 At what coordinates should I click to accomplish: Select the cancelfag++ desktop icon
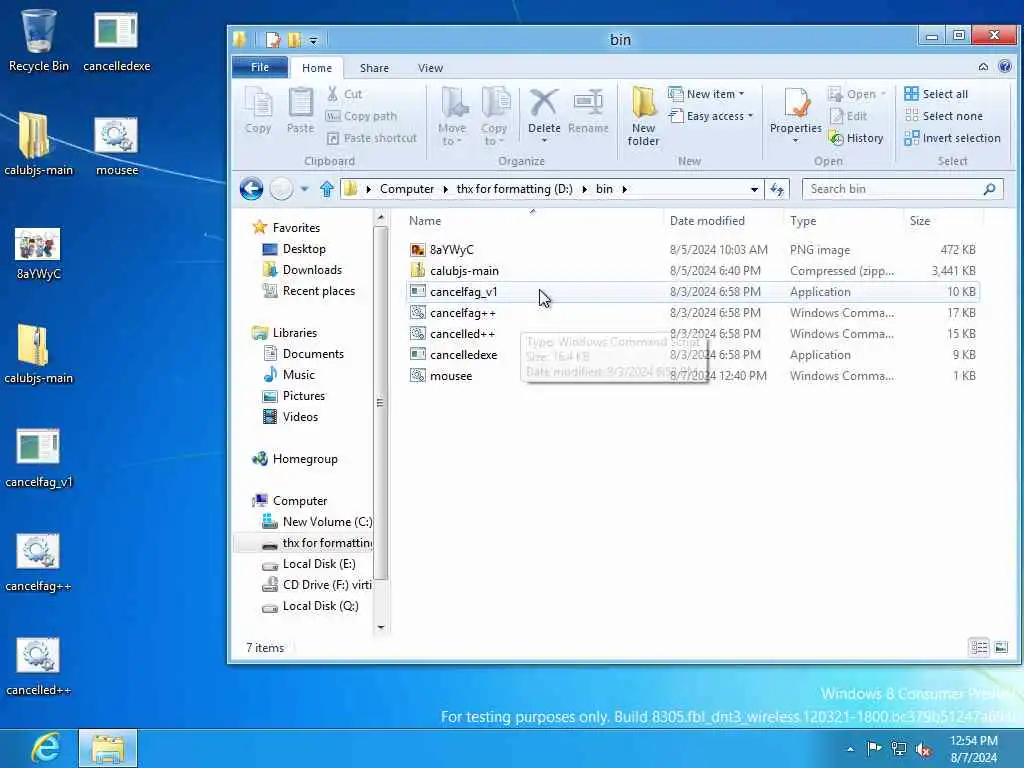click(39, 563)
